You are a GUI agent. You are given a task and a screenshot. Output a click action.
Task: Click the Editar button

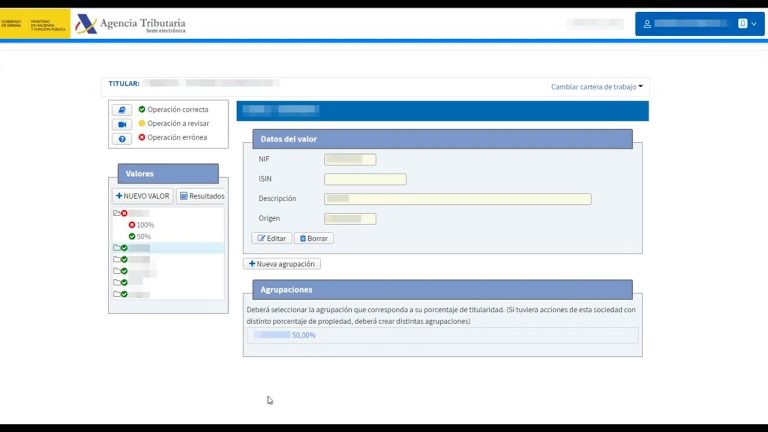point(271,239)
